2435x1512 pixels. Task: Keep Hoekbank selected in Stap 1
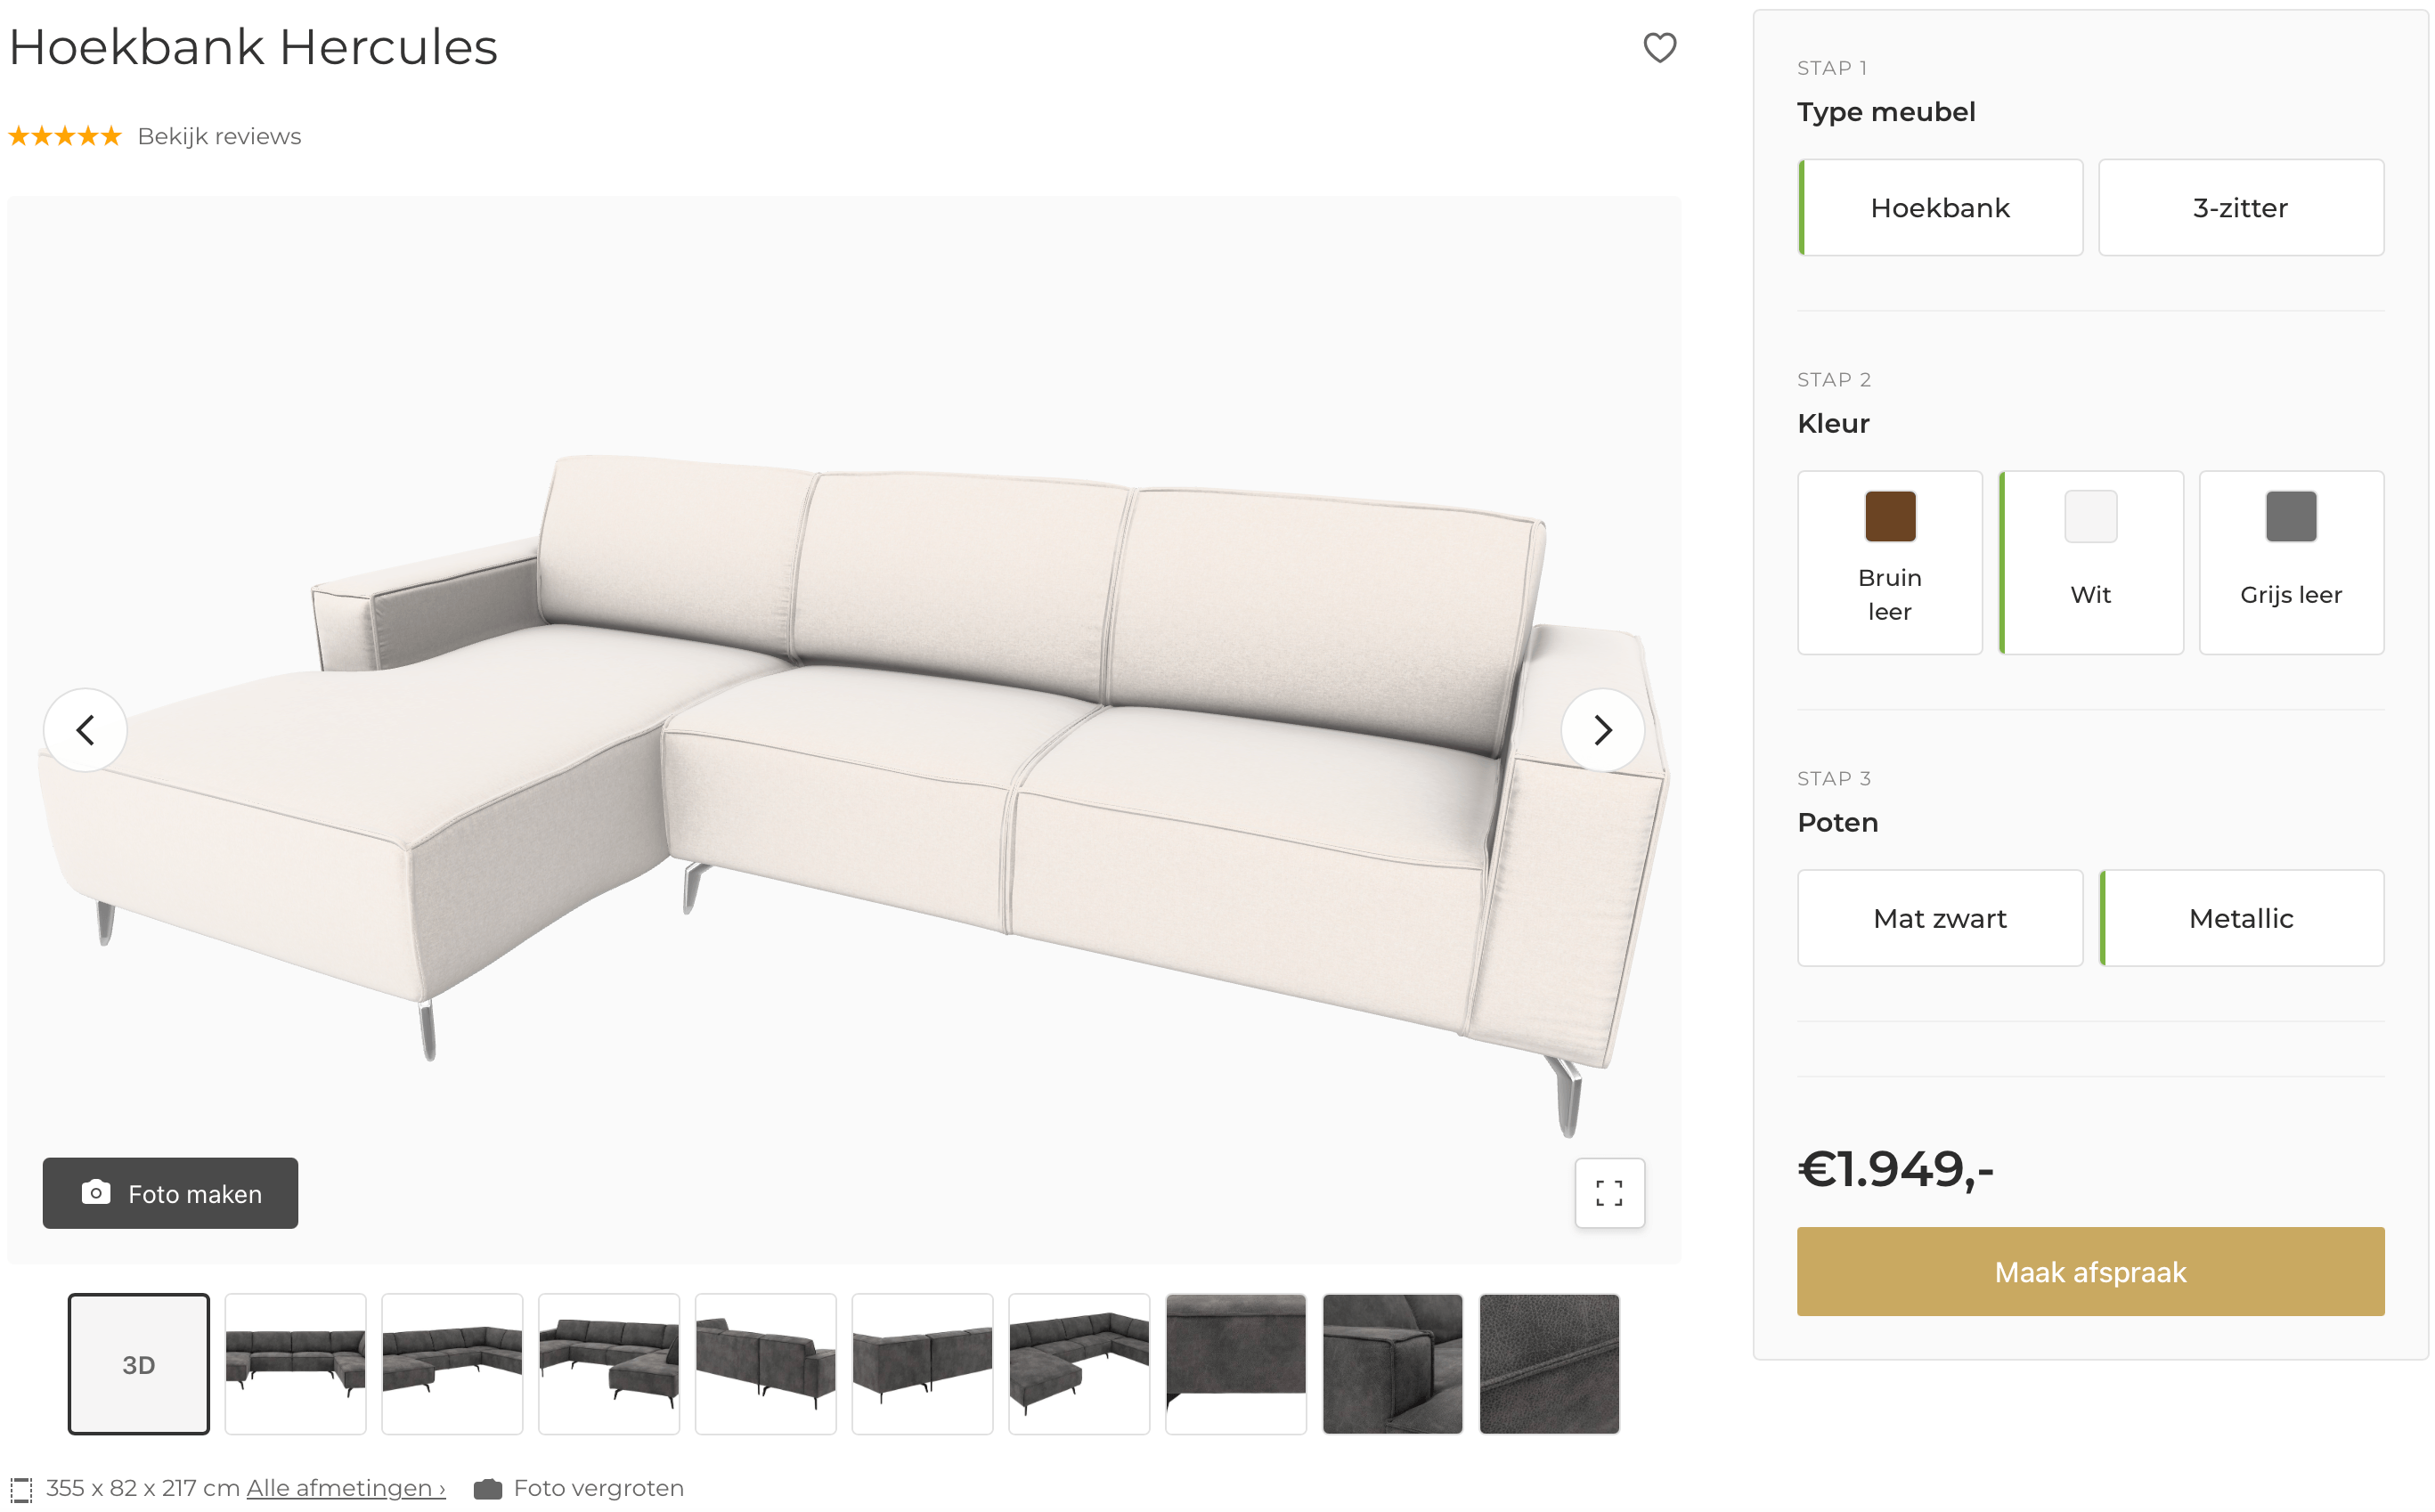[x=1940, y=207]
